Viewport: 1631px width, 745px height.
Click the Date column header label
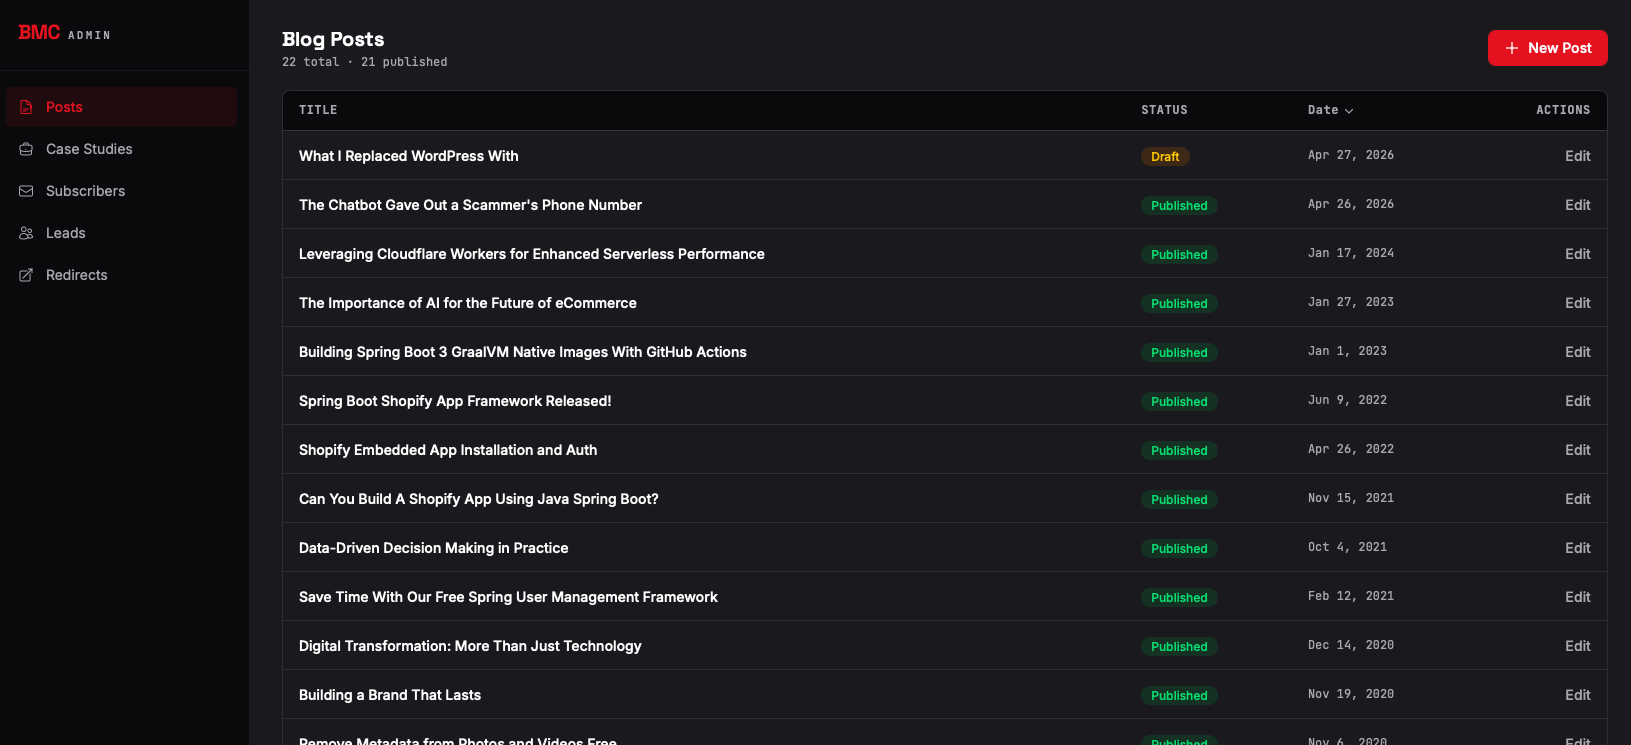[1323, 110]
